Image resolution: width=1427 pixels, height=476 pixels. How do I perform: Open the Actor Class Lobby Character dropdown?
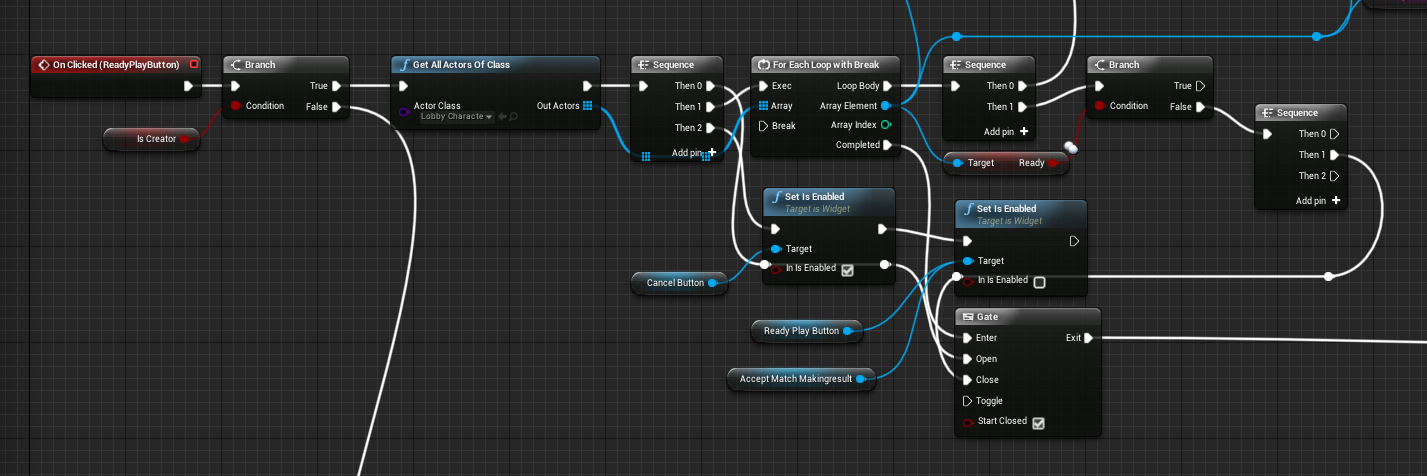456,117
